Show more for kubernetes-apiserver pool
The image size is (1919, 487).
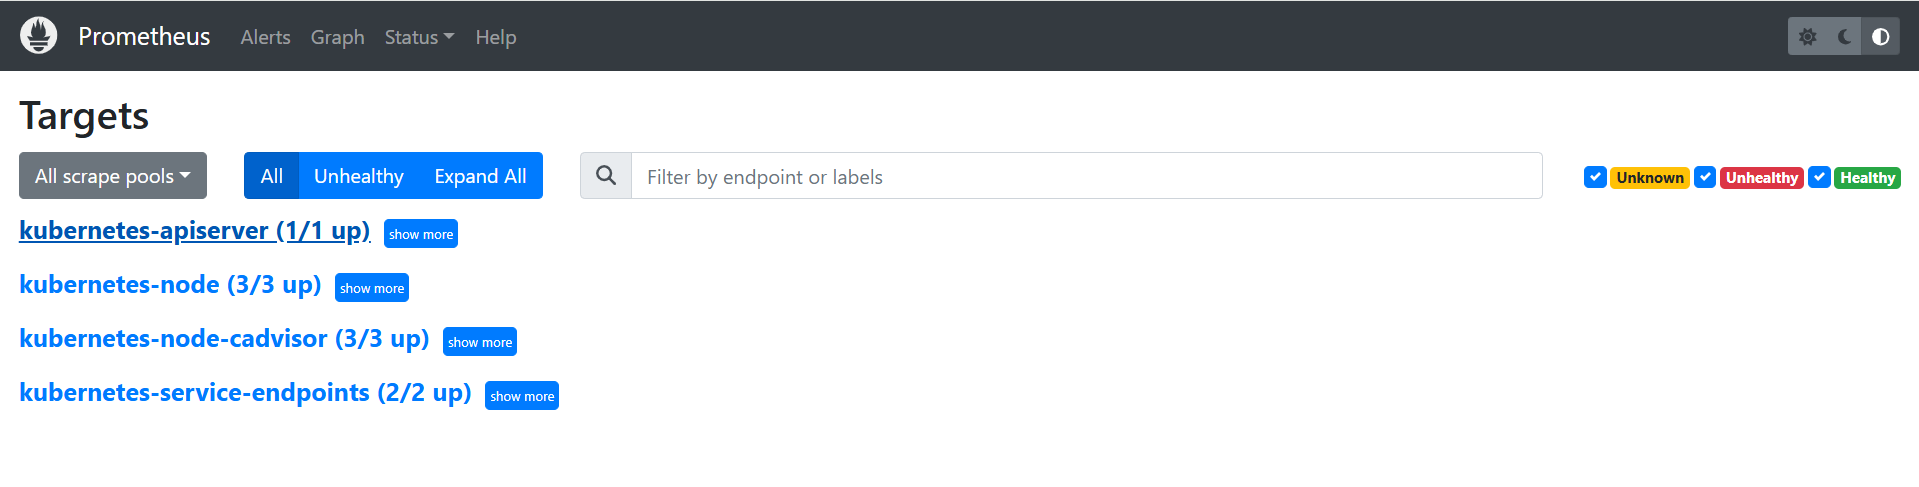[x=421, y=234]
